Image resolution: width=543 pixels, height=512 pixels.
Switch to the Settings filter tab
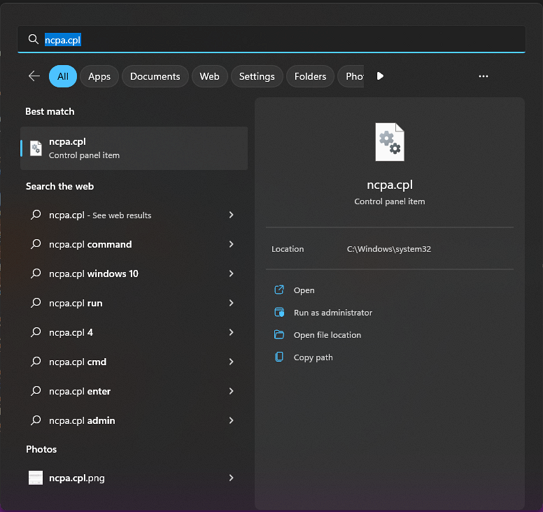click(x=257, y=76)
